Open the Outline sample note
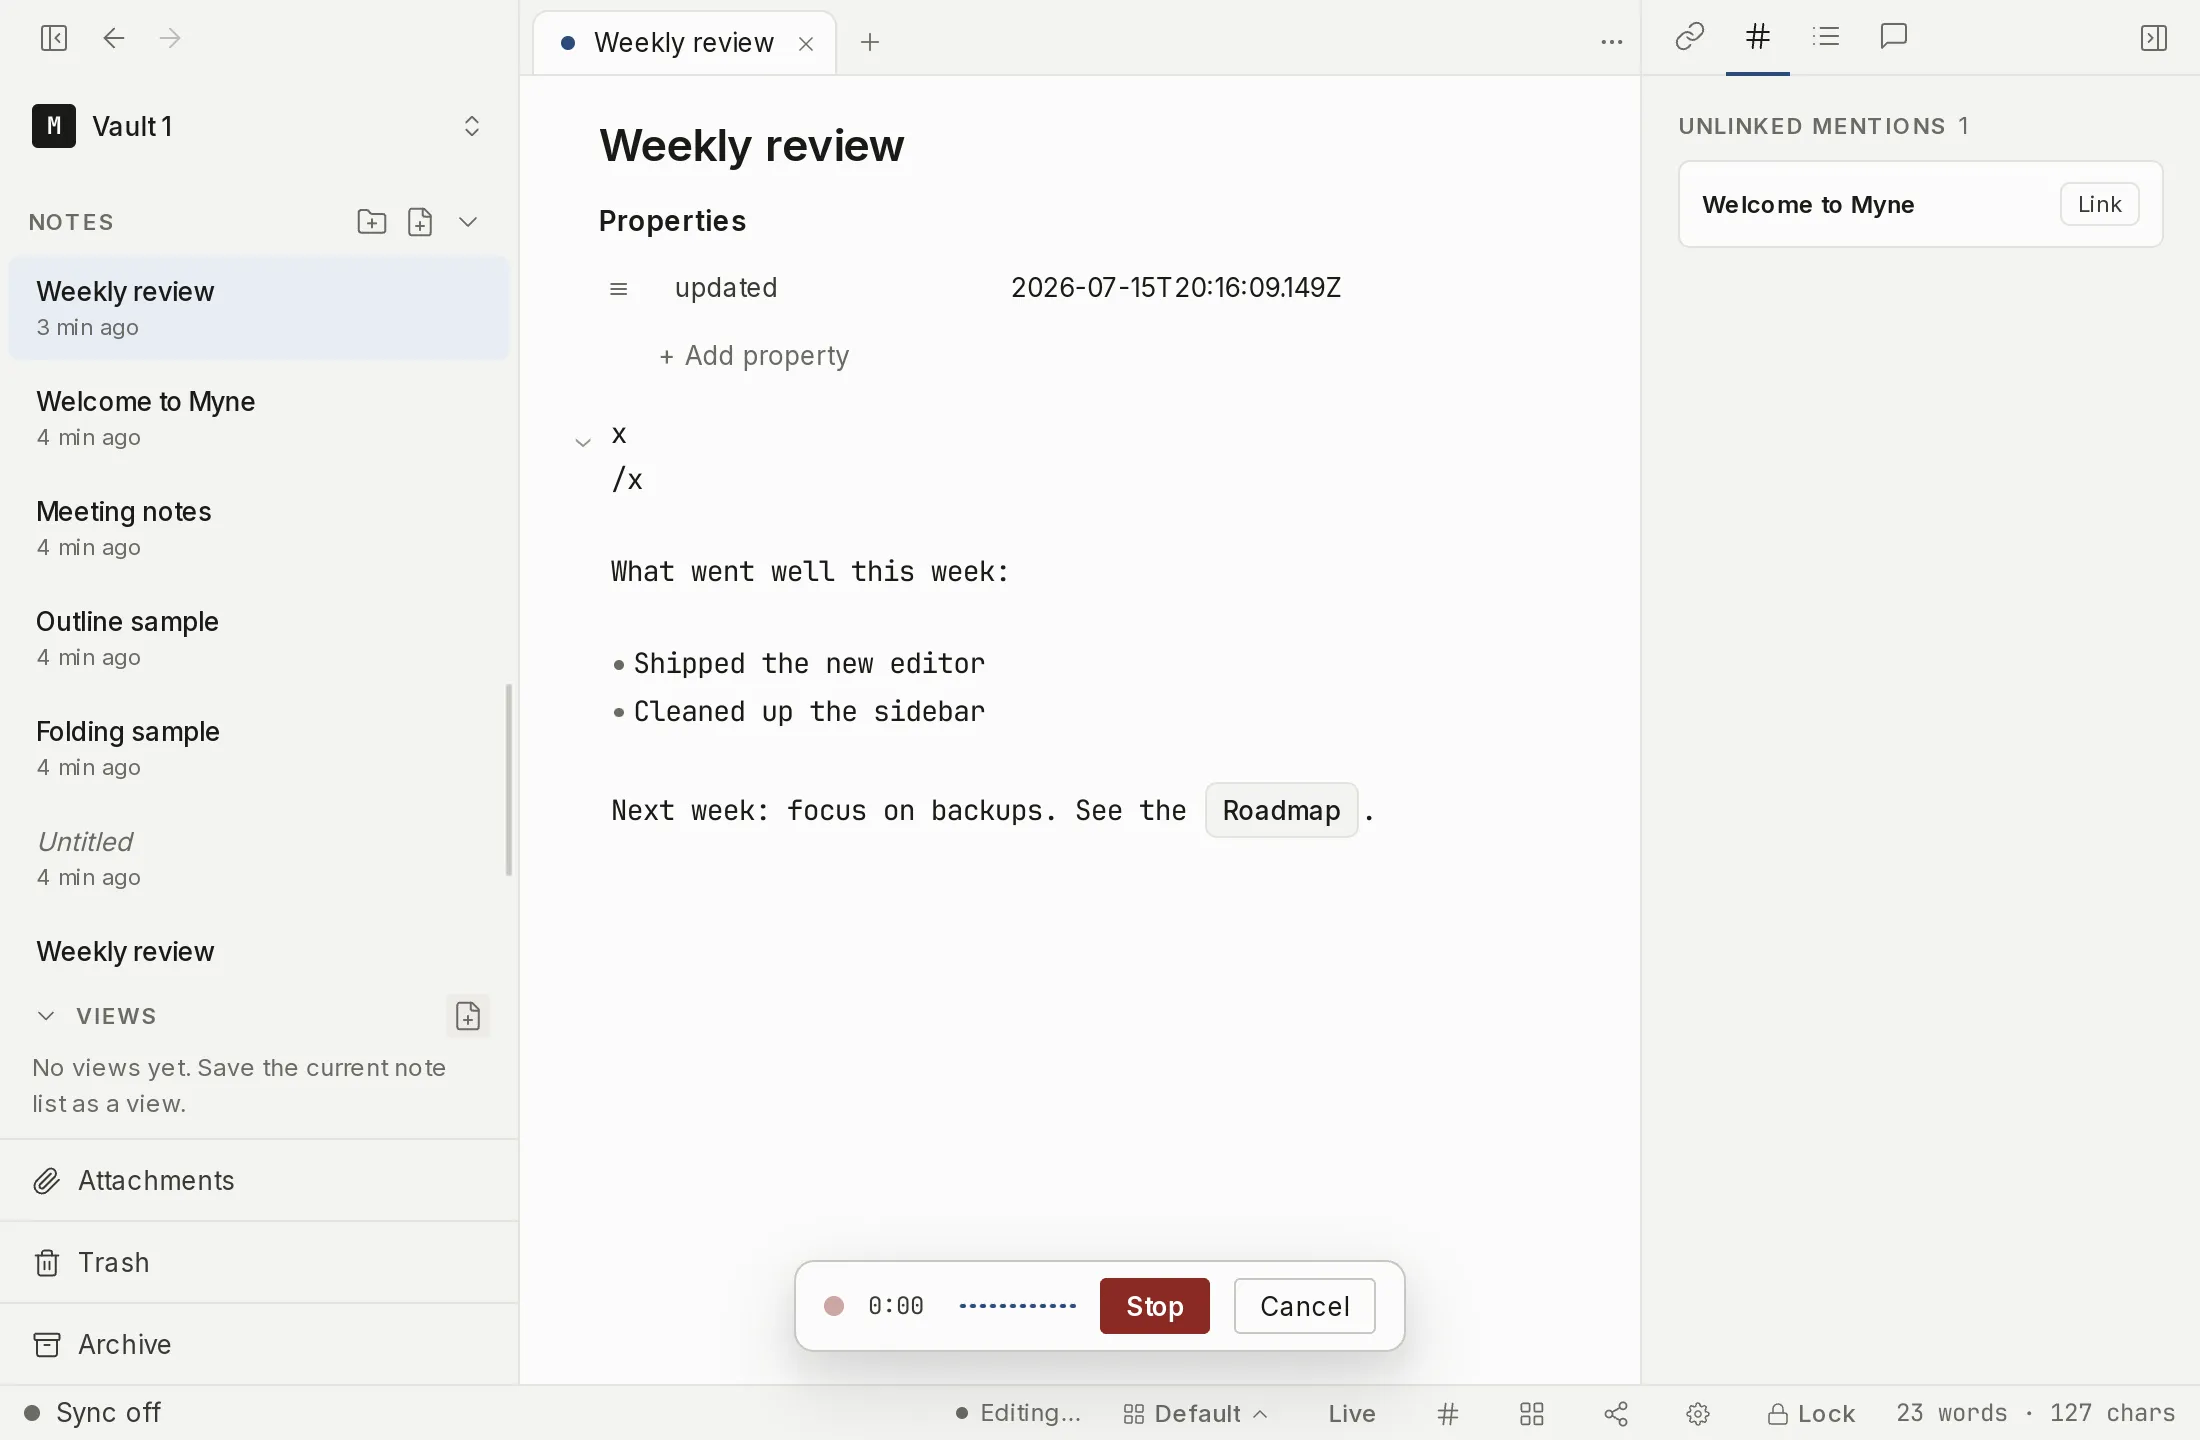This screenshot has height=1440, width=2200. pyautogui.click(x=259, y=638)
